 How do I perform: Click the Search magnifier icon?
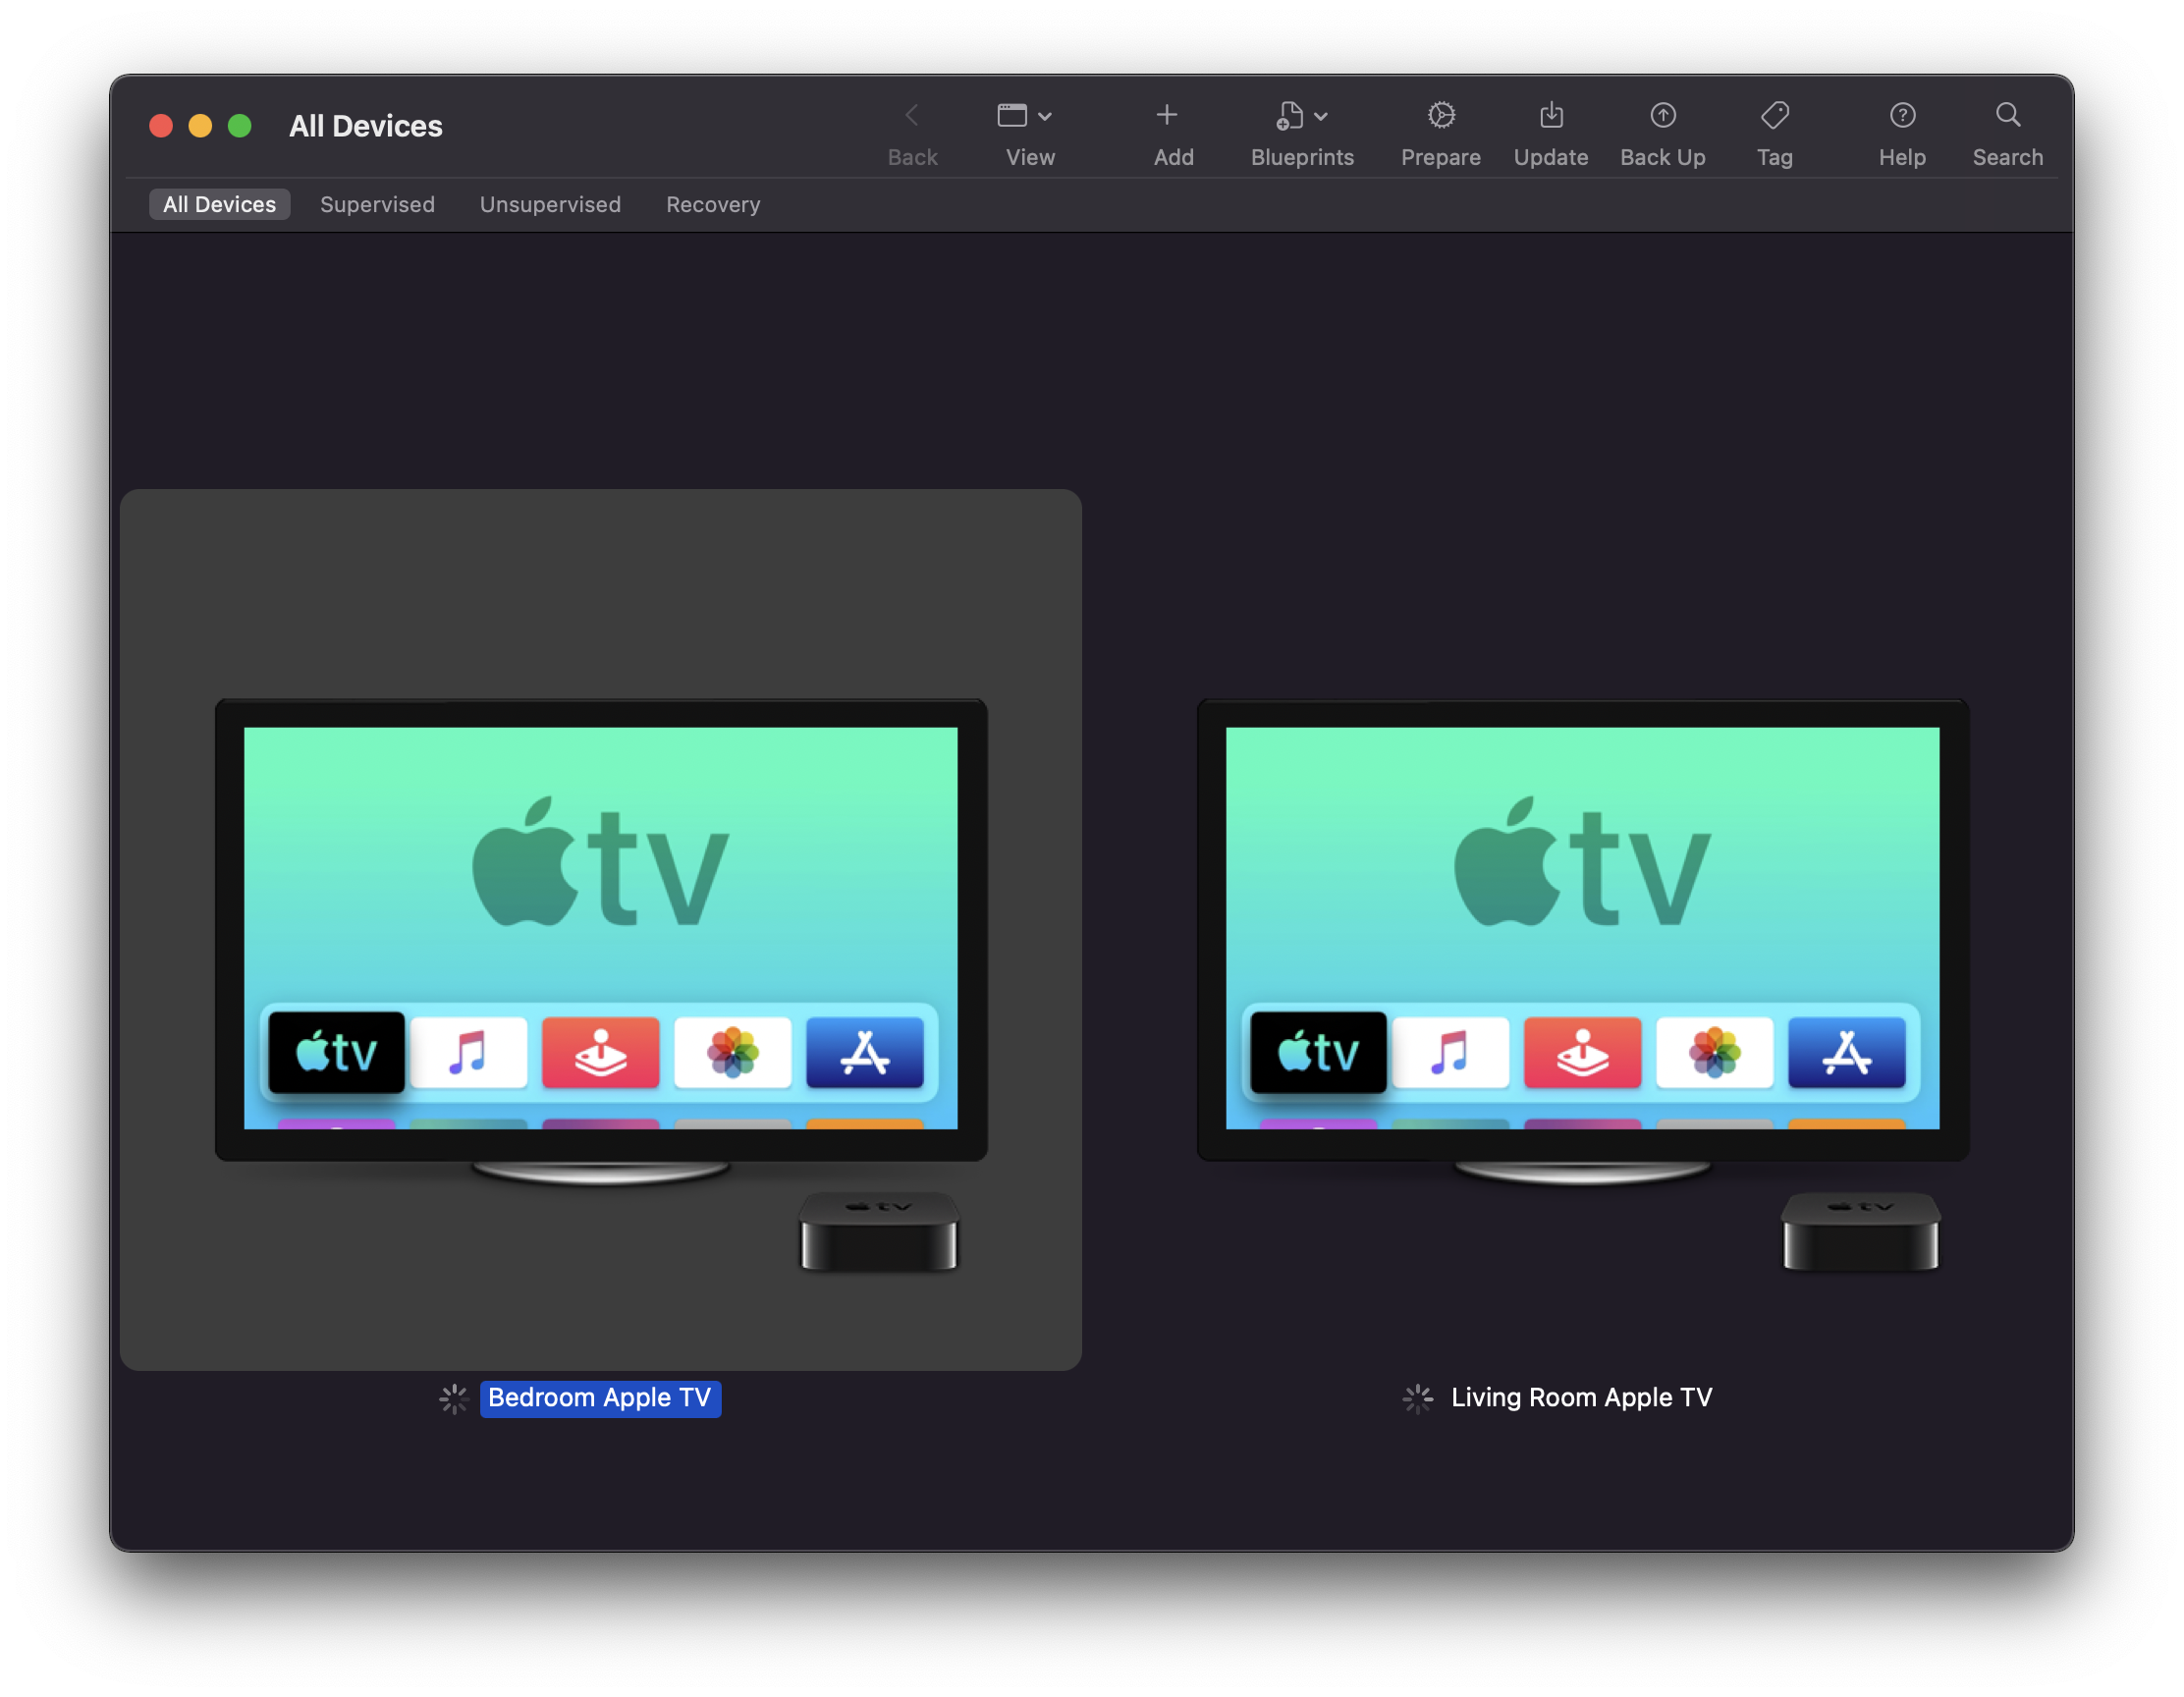[2007, 115]
